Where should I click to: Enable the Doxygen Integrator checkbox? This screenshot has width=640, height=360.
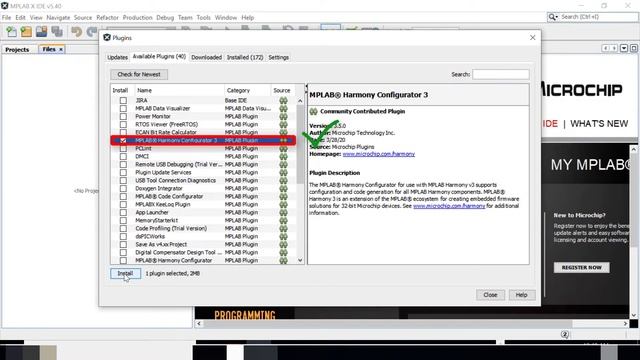point(123,189)
